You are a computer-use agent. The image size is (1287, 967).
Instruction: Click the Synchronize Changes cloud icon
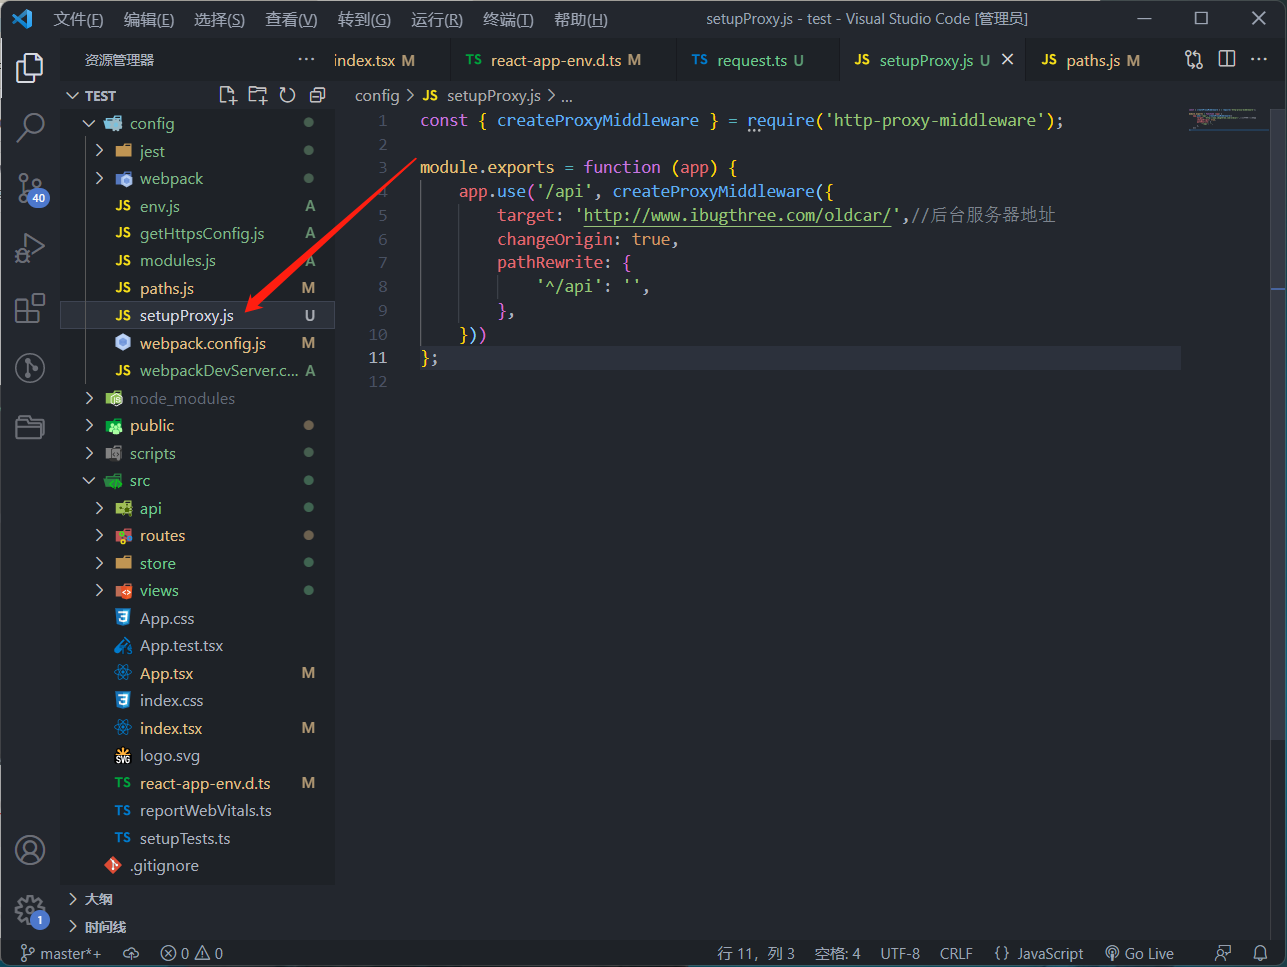(131, 953)
